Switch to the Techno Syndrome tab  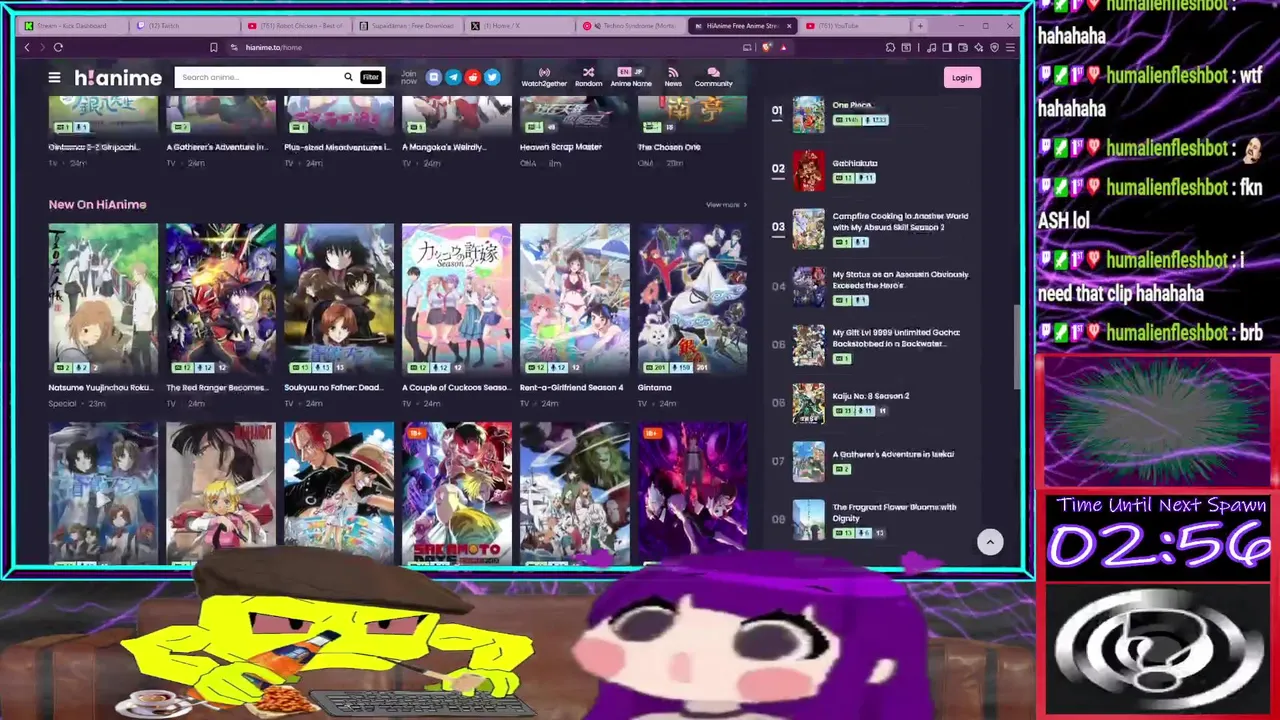click(633, 25)
